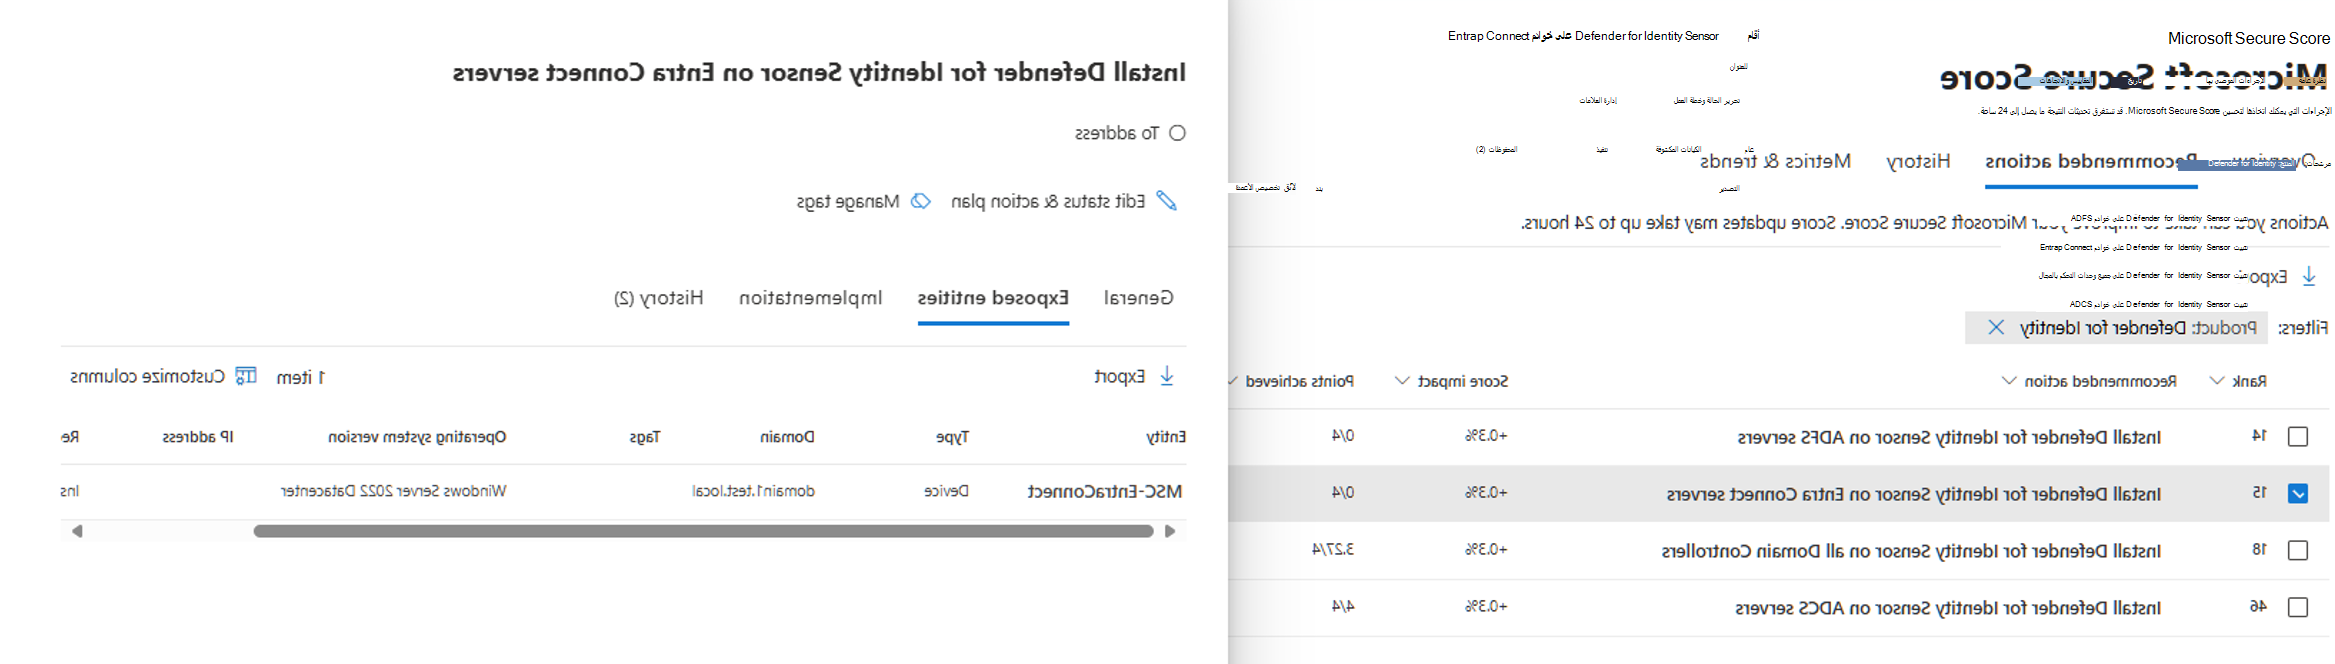Check the box for the ADCS servers row
The height and width of the screenshot is (664, 2335).
tap(2298, 607)
